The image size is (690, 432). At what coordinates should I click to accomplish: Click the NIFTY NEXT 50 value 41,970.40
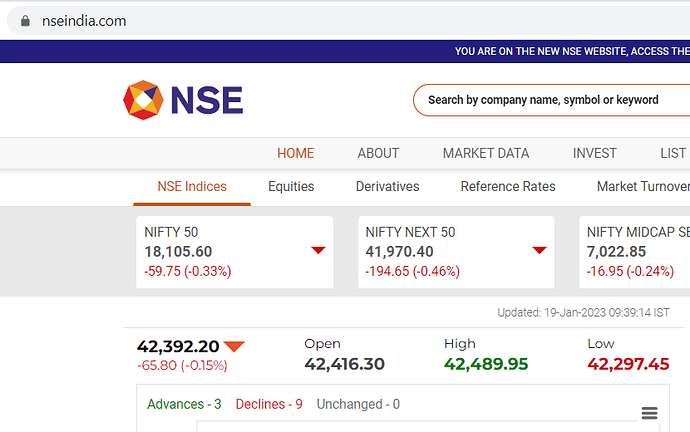[x=400, y=252]
